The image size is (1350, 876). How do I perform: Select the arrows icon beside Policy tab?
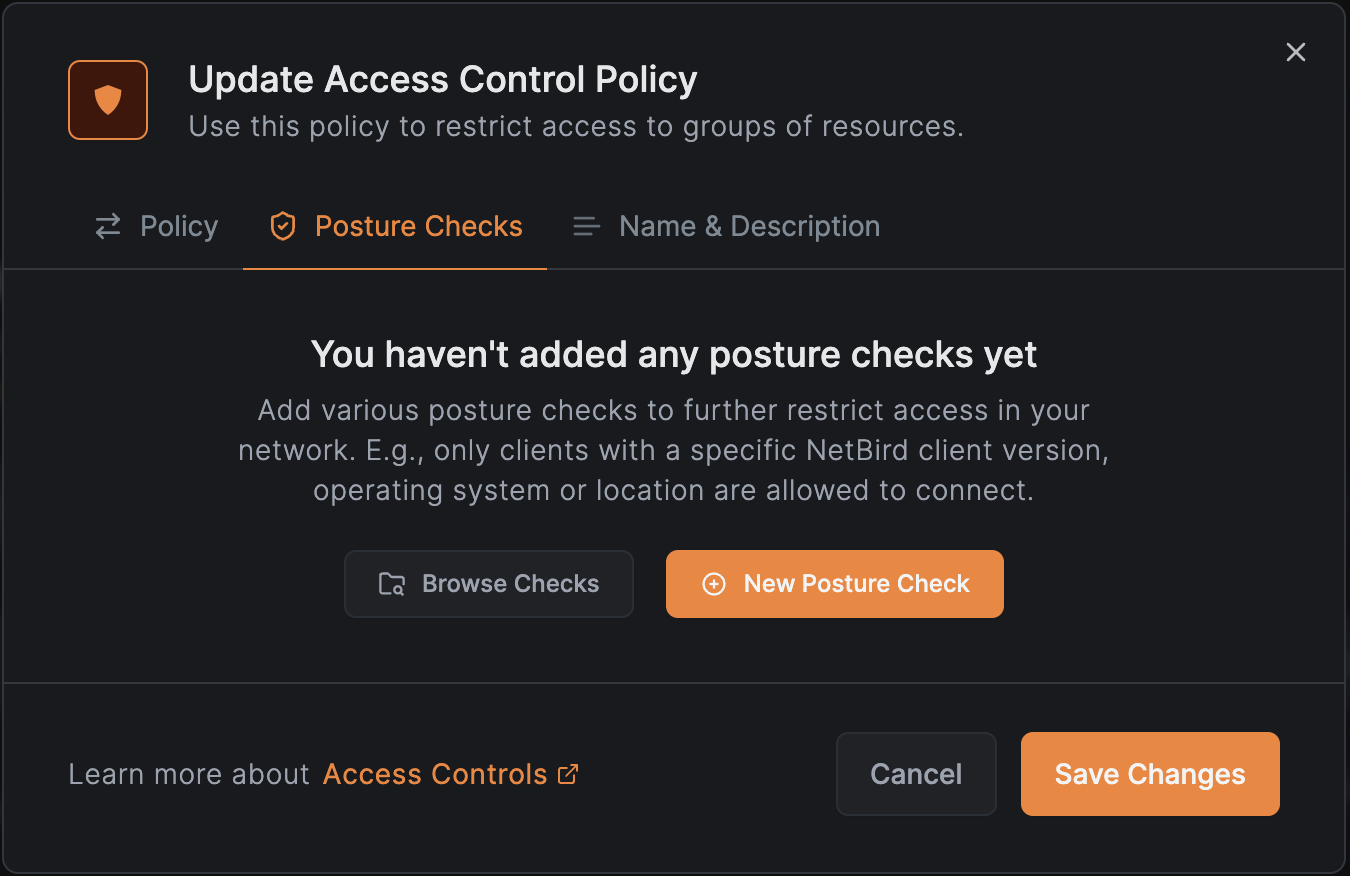[108, 226]
